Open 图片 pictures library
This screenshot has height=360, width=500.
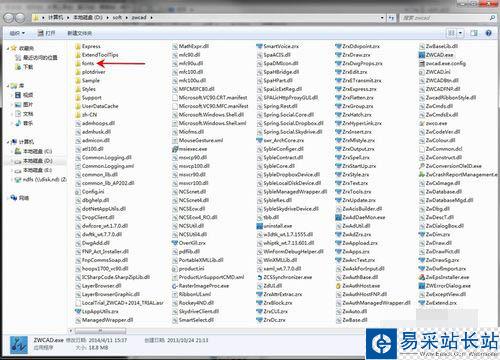tap(24, 104)
